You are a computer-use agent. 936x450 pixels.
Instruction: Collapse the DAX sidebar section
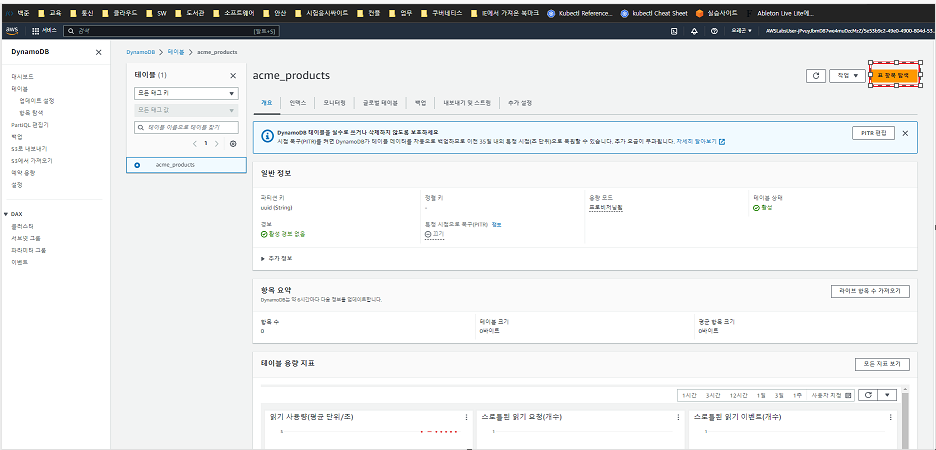tap(5, 214)
